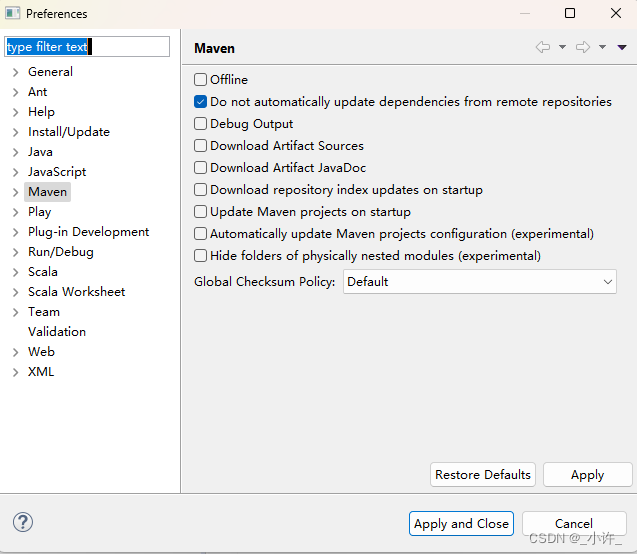Viewport: 637px width, 554px height.
Task: Select the Maven tree item
Action: (48, 192)
